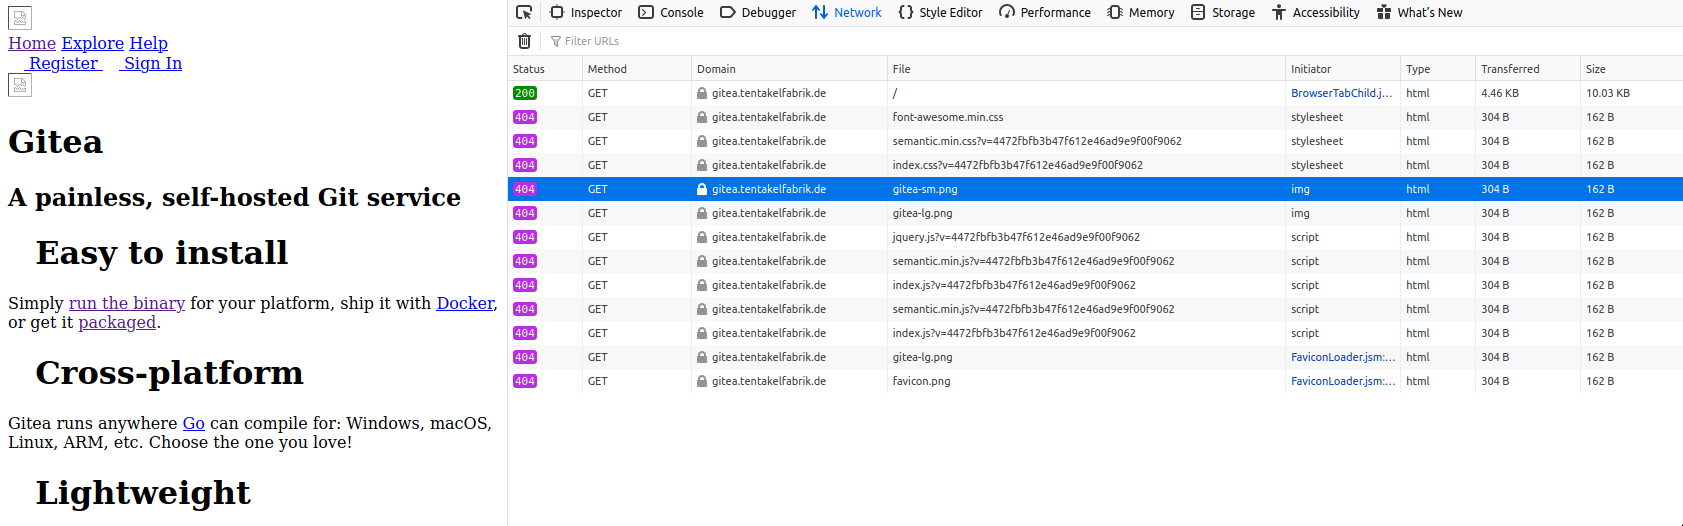The height and width of the screenshot is (526, 1683).
Task: Select the font-awesome.min.css request
Action: point(948,117)
